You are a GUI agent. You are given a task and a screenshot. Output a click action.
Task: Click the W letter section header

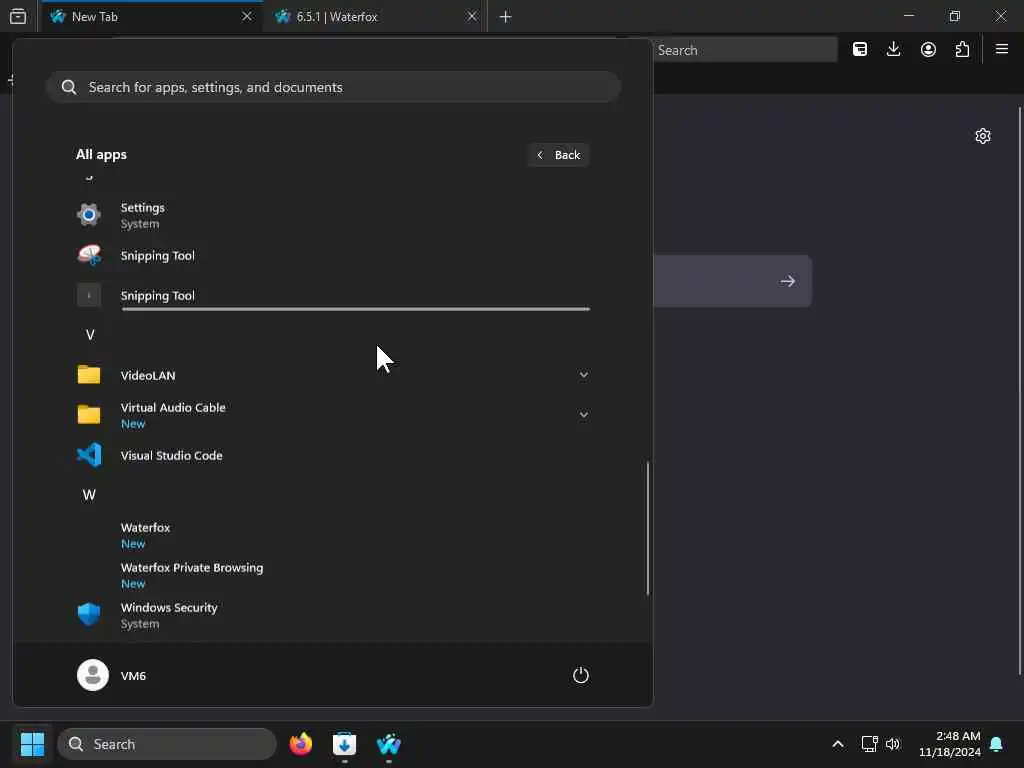(x=89, y=495)
